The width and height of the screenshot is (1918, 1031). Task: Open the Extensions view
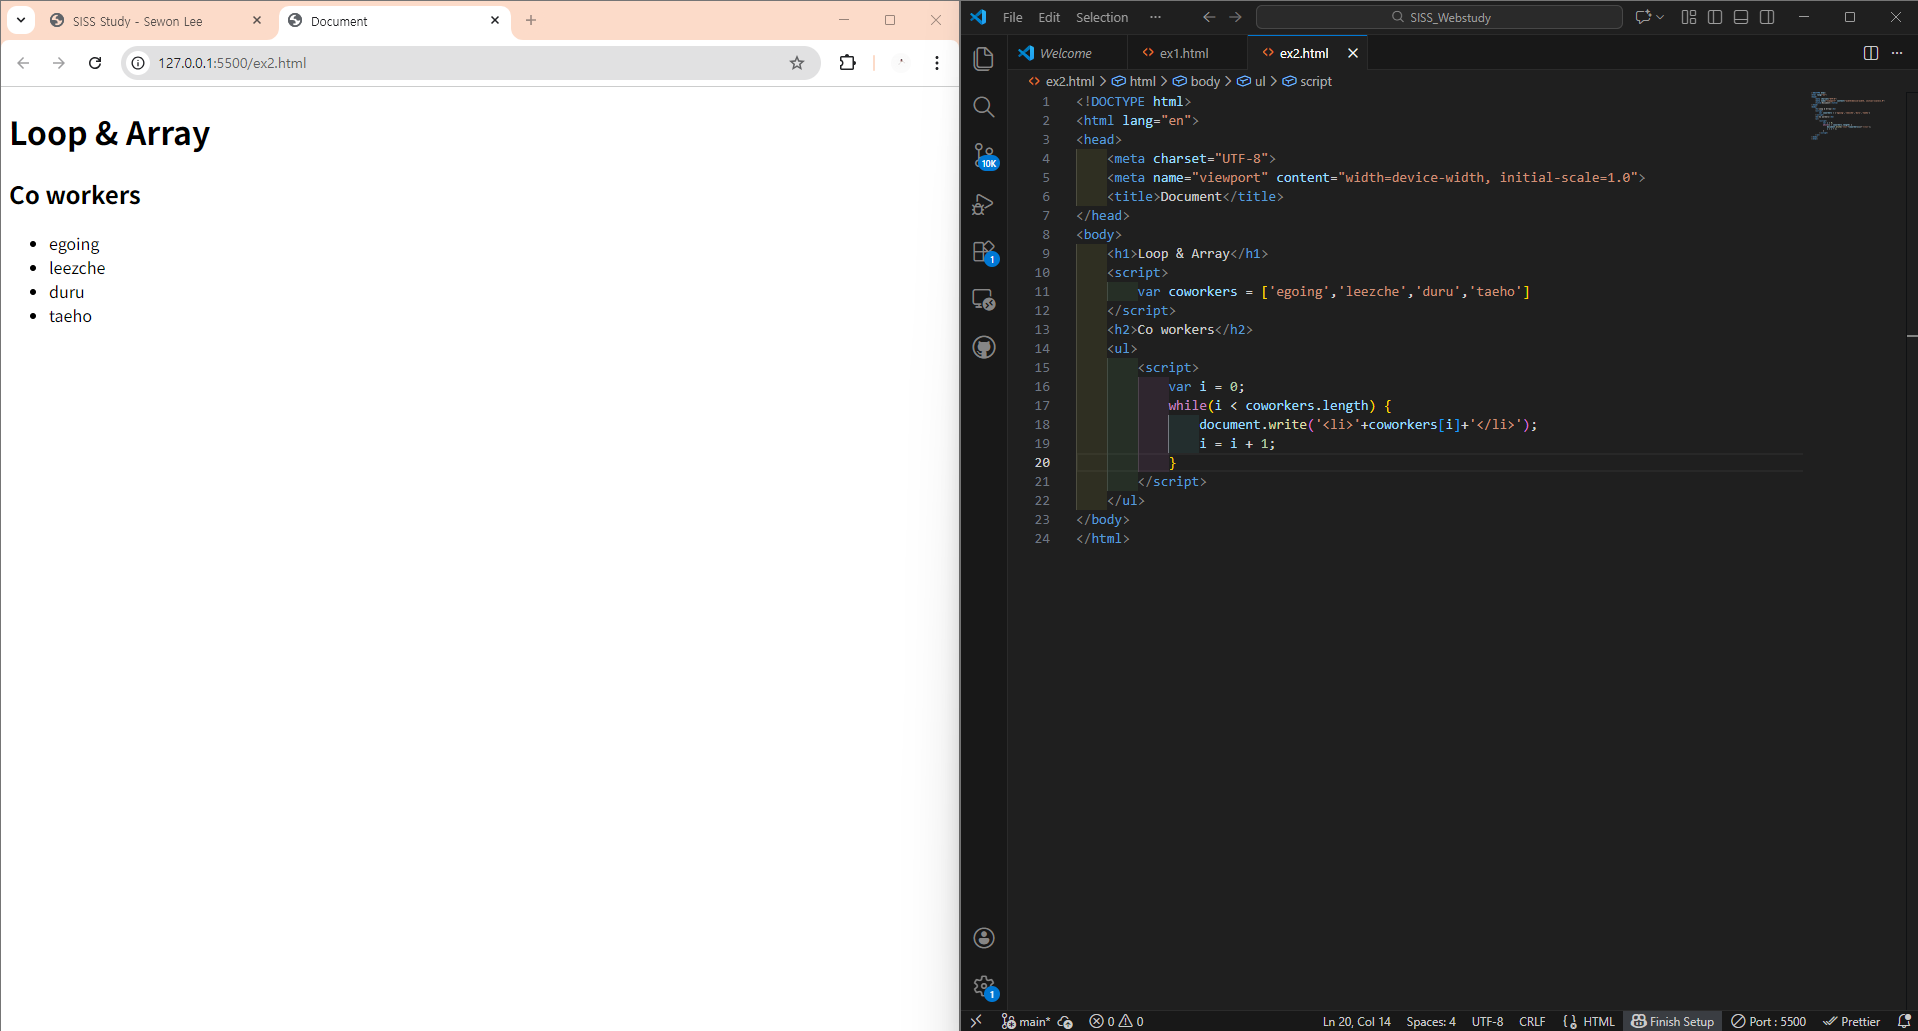(x=984, y=252)
